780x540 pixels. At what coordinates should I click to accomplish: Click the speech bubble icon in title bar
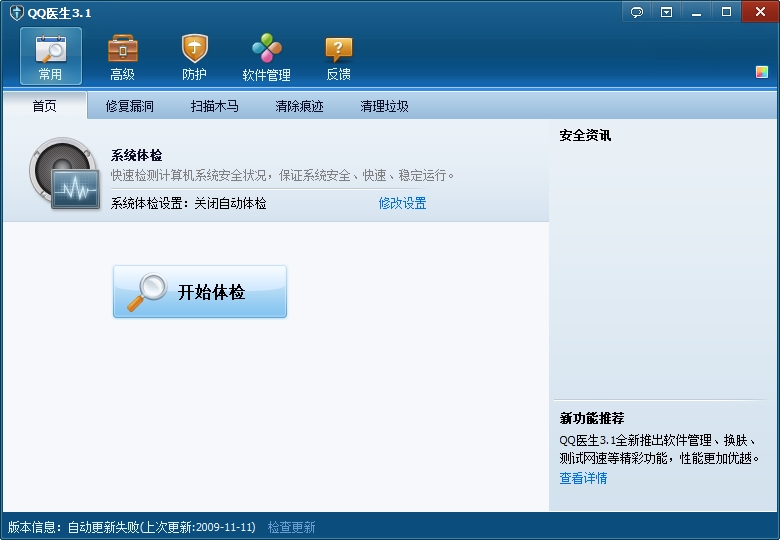click(x=637, y=12)
